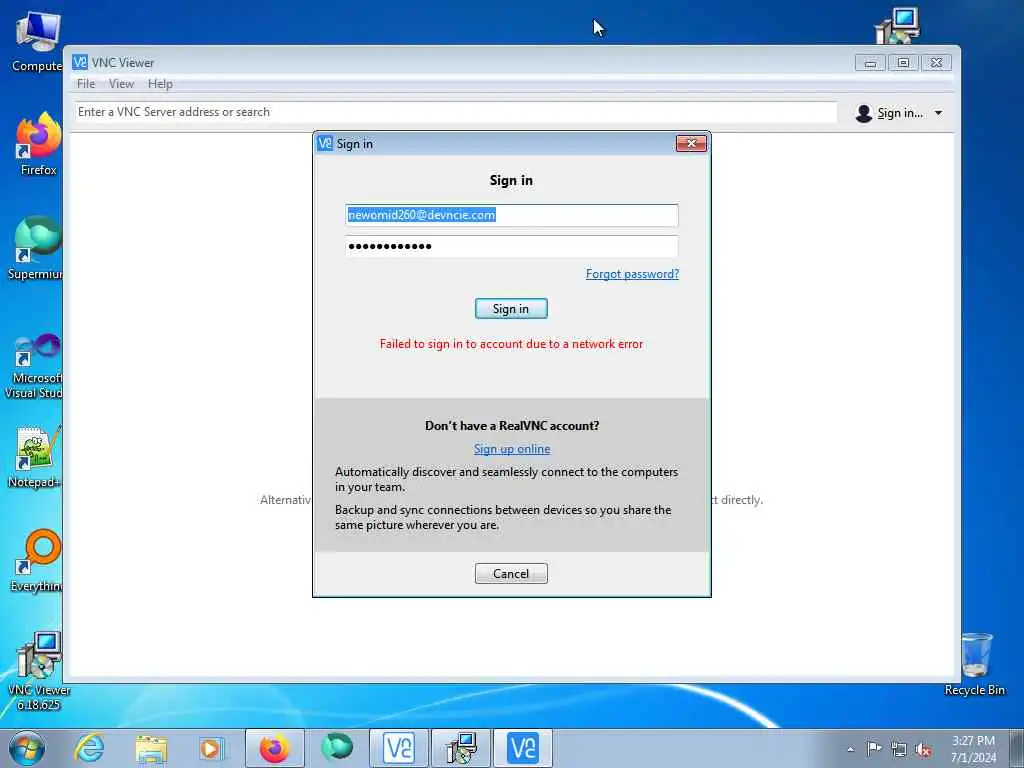Open the Supermium desktop shortcut

click(x=37, y=248)
